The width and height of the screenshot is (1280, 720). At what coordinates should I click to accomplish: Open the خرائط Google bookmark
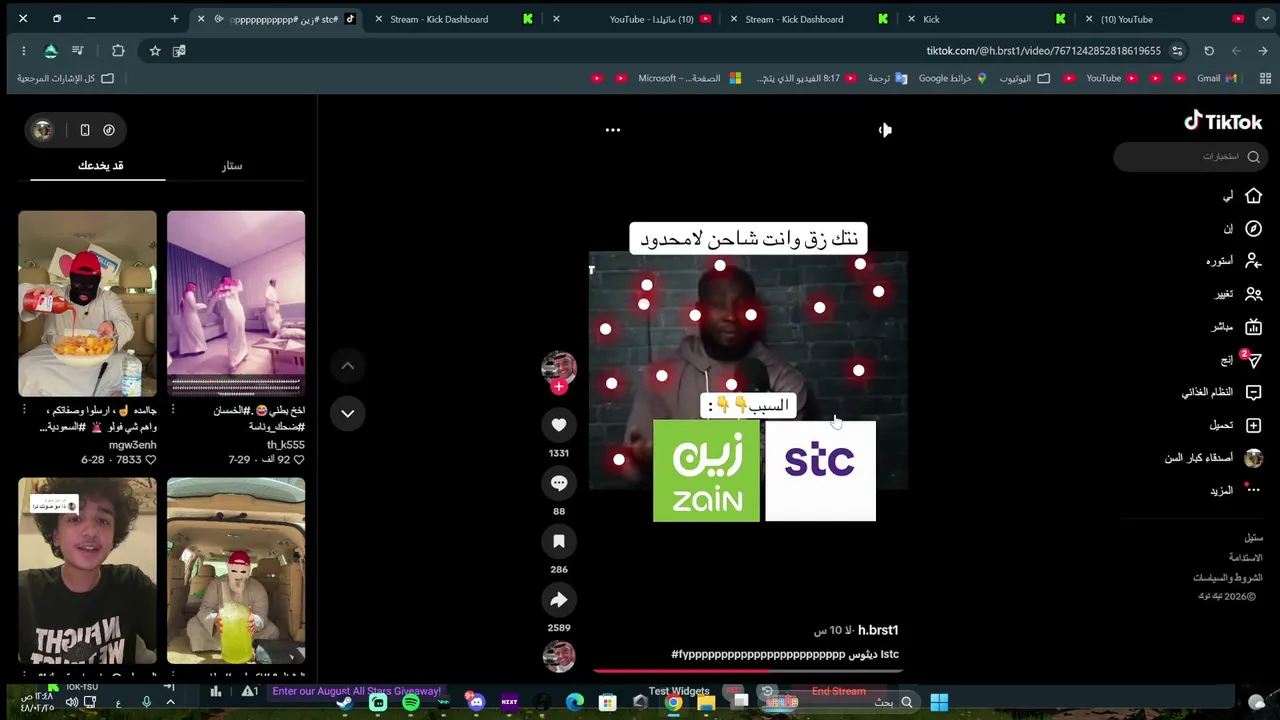952,78
